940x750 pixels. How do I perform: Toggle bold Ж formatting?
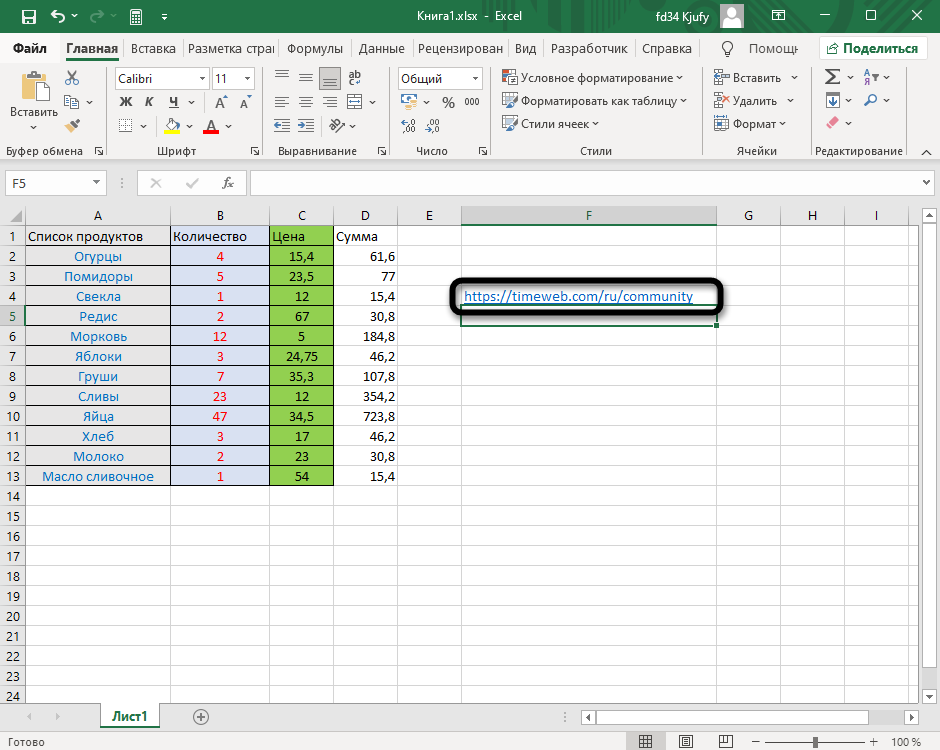click(126, 102)
